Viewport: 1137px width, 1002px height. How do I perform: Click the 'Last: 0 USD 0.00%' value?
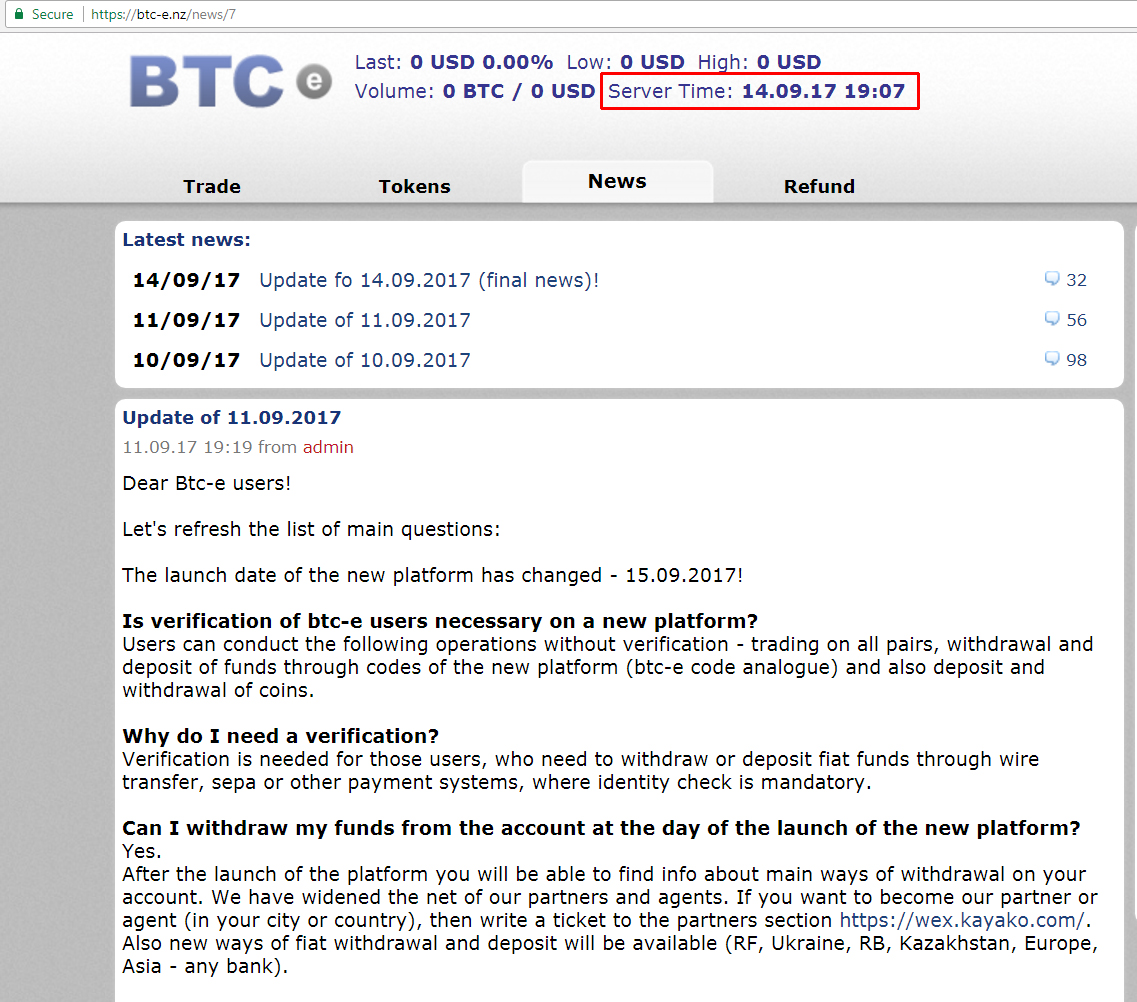click(x=454, y=62)
